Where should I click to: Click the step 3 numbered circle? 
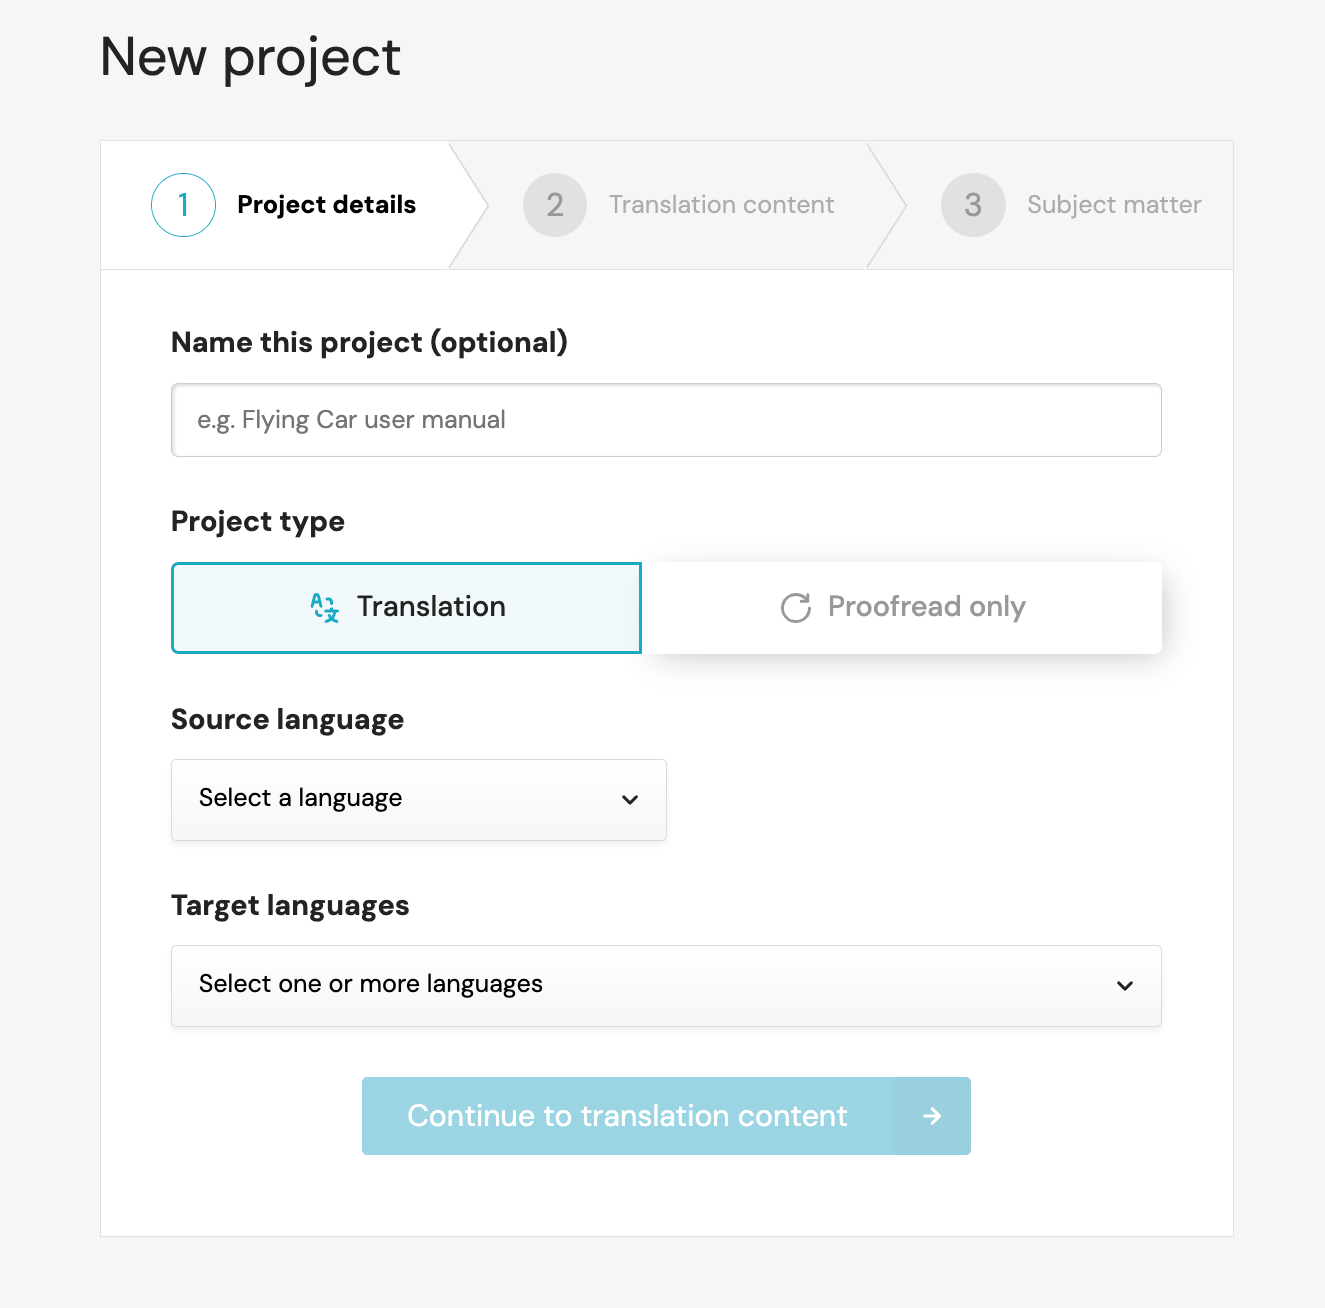click(973, 204)
